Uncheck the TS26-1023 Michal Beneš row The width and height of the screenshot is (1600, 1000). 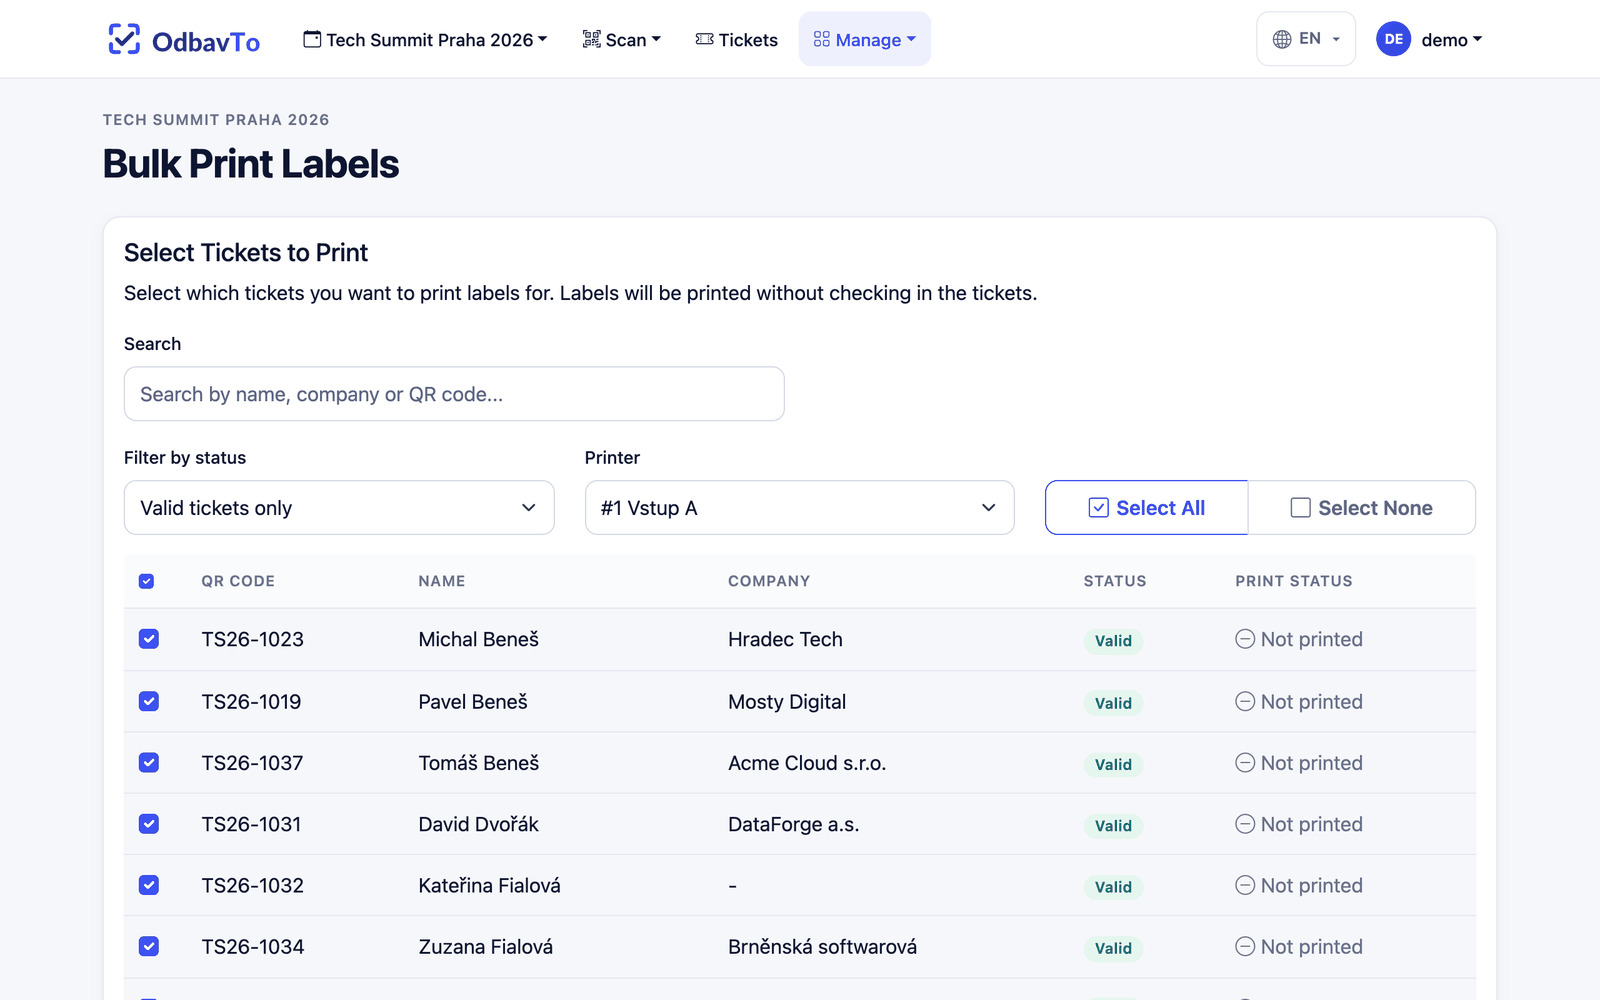(x=149, y=639)
